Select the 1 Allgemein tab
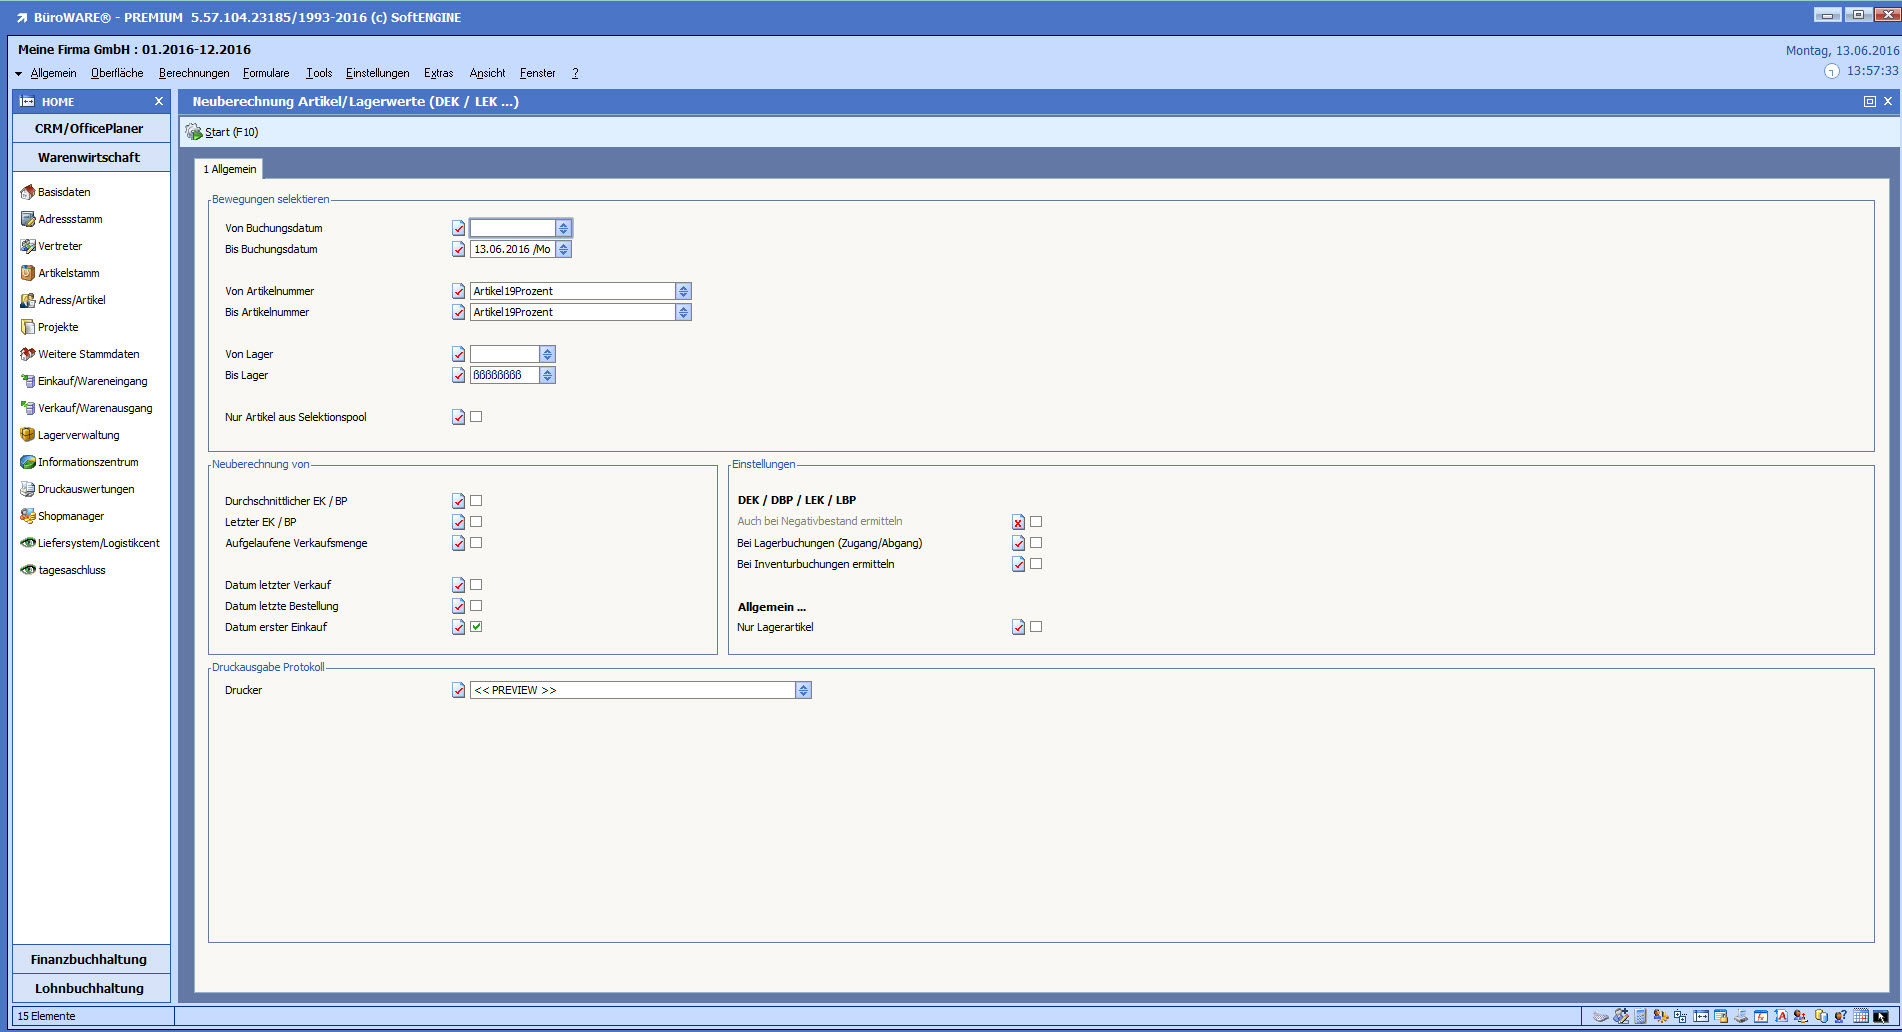The width and height of the screenshot is (1902, 1032). pos(230,169)
